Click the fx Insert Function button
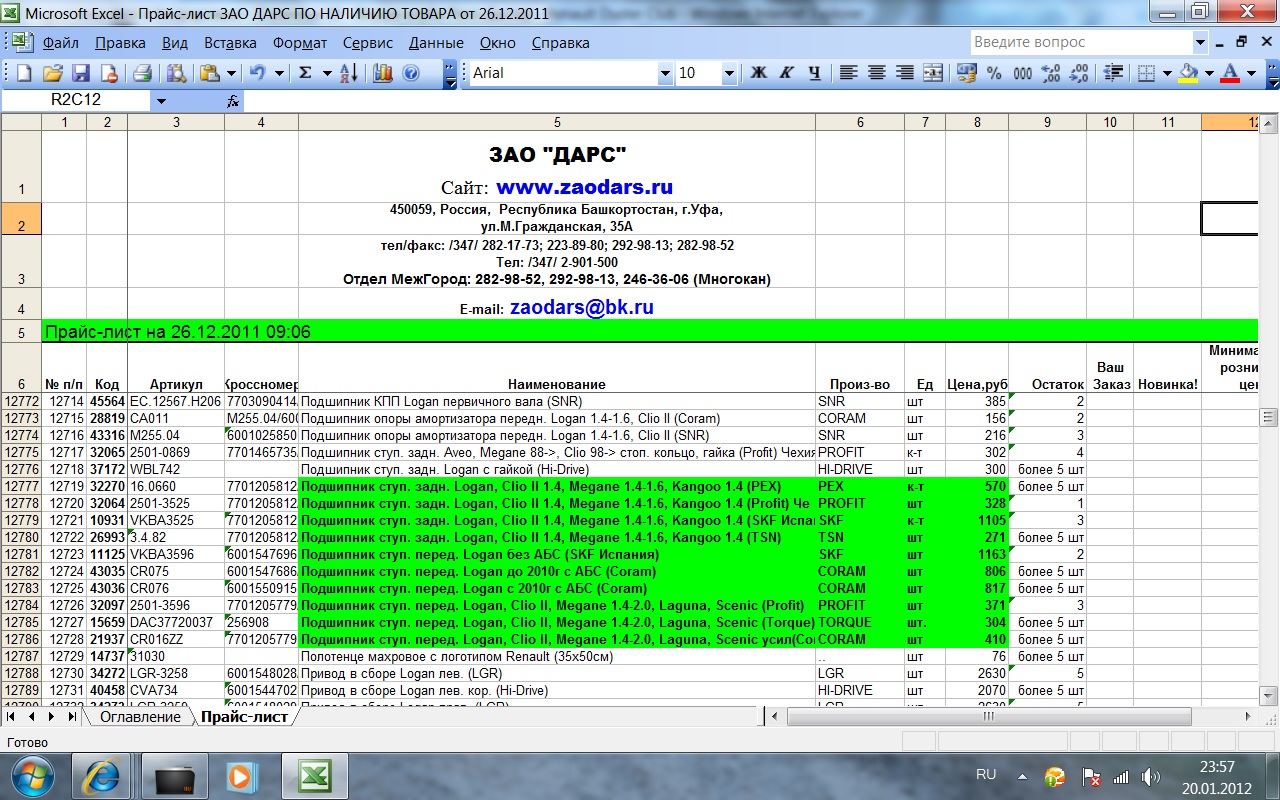Screen dimensions: 1280x800 pos(233,101)
